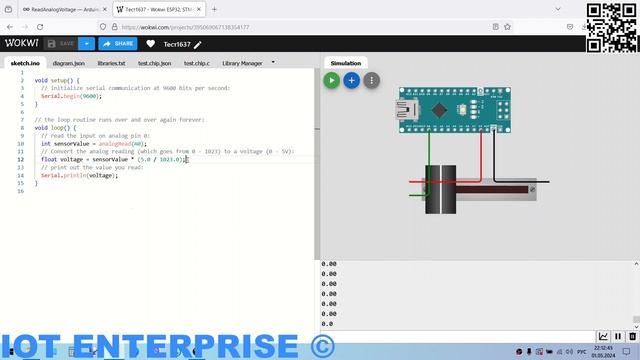Click the Arduino USB connector

click(406, 110)
